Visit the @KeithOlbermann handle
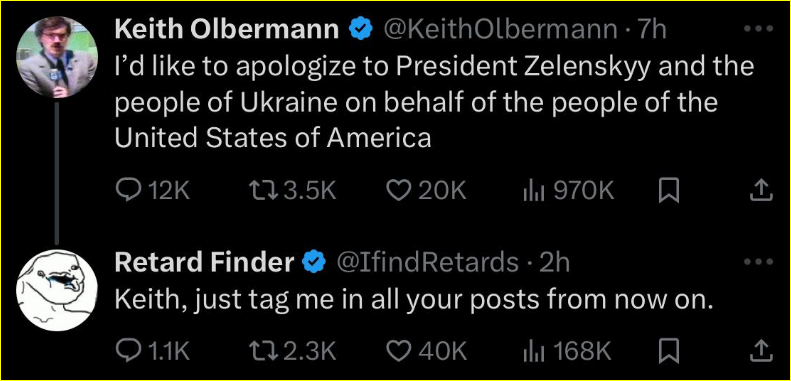This screenshot has width=791, height=381. [501, 30]
